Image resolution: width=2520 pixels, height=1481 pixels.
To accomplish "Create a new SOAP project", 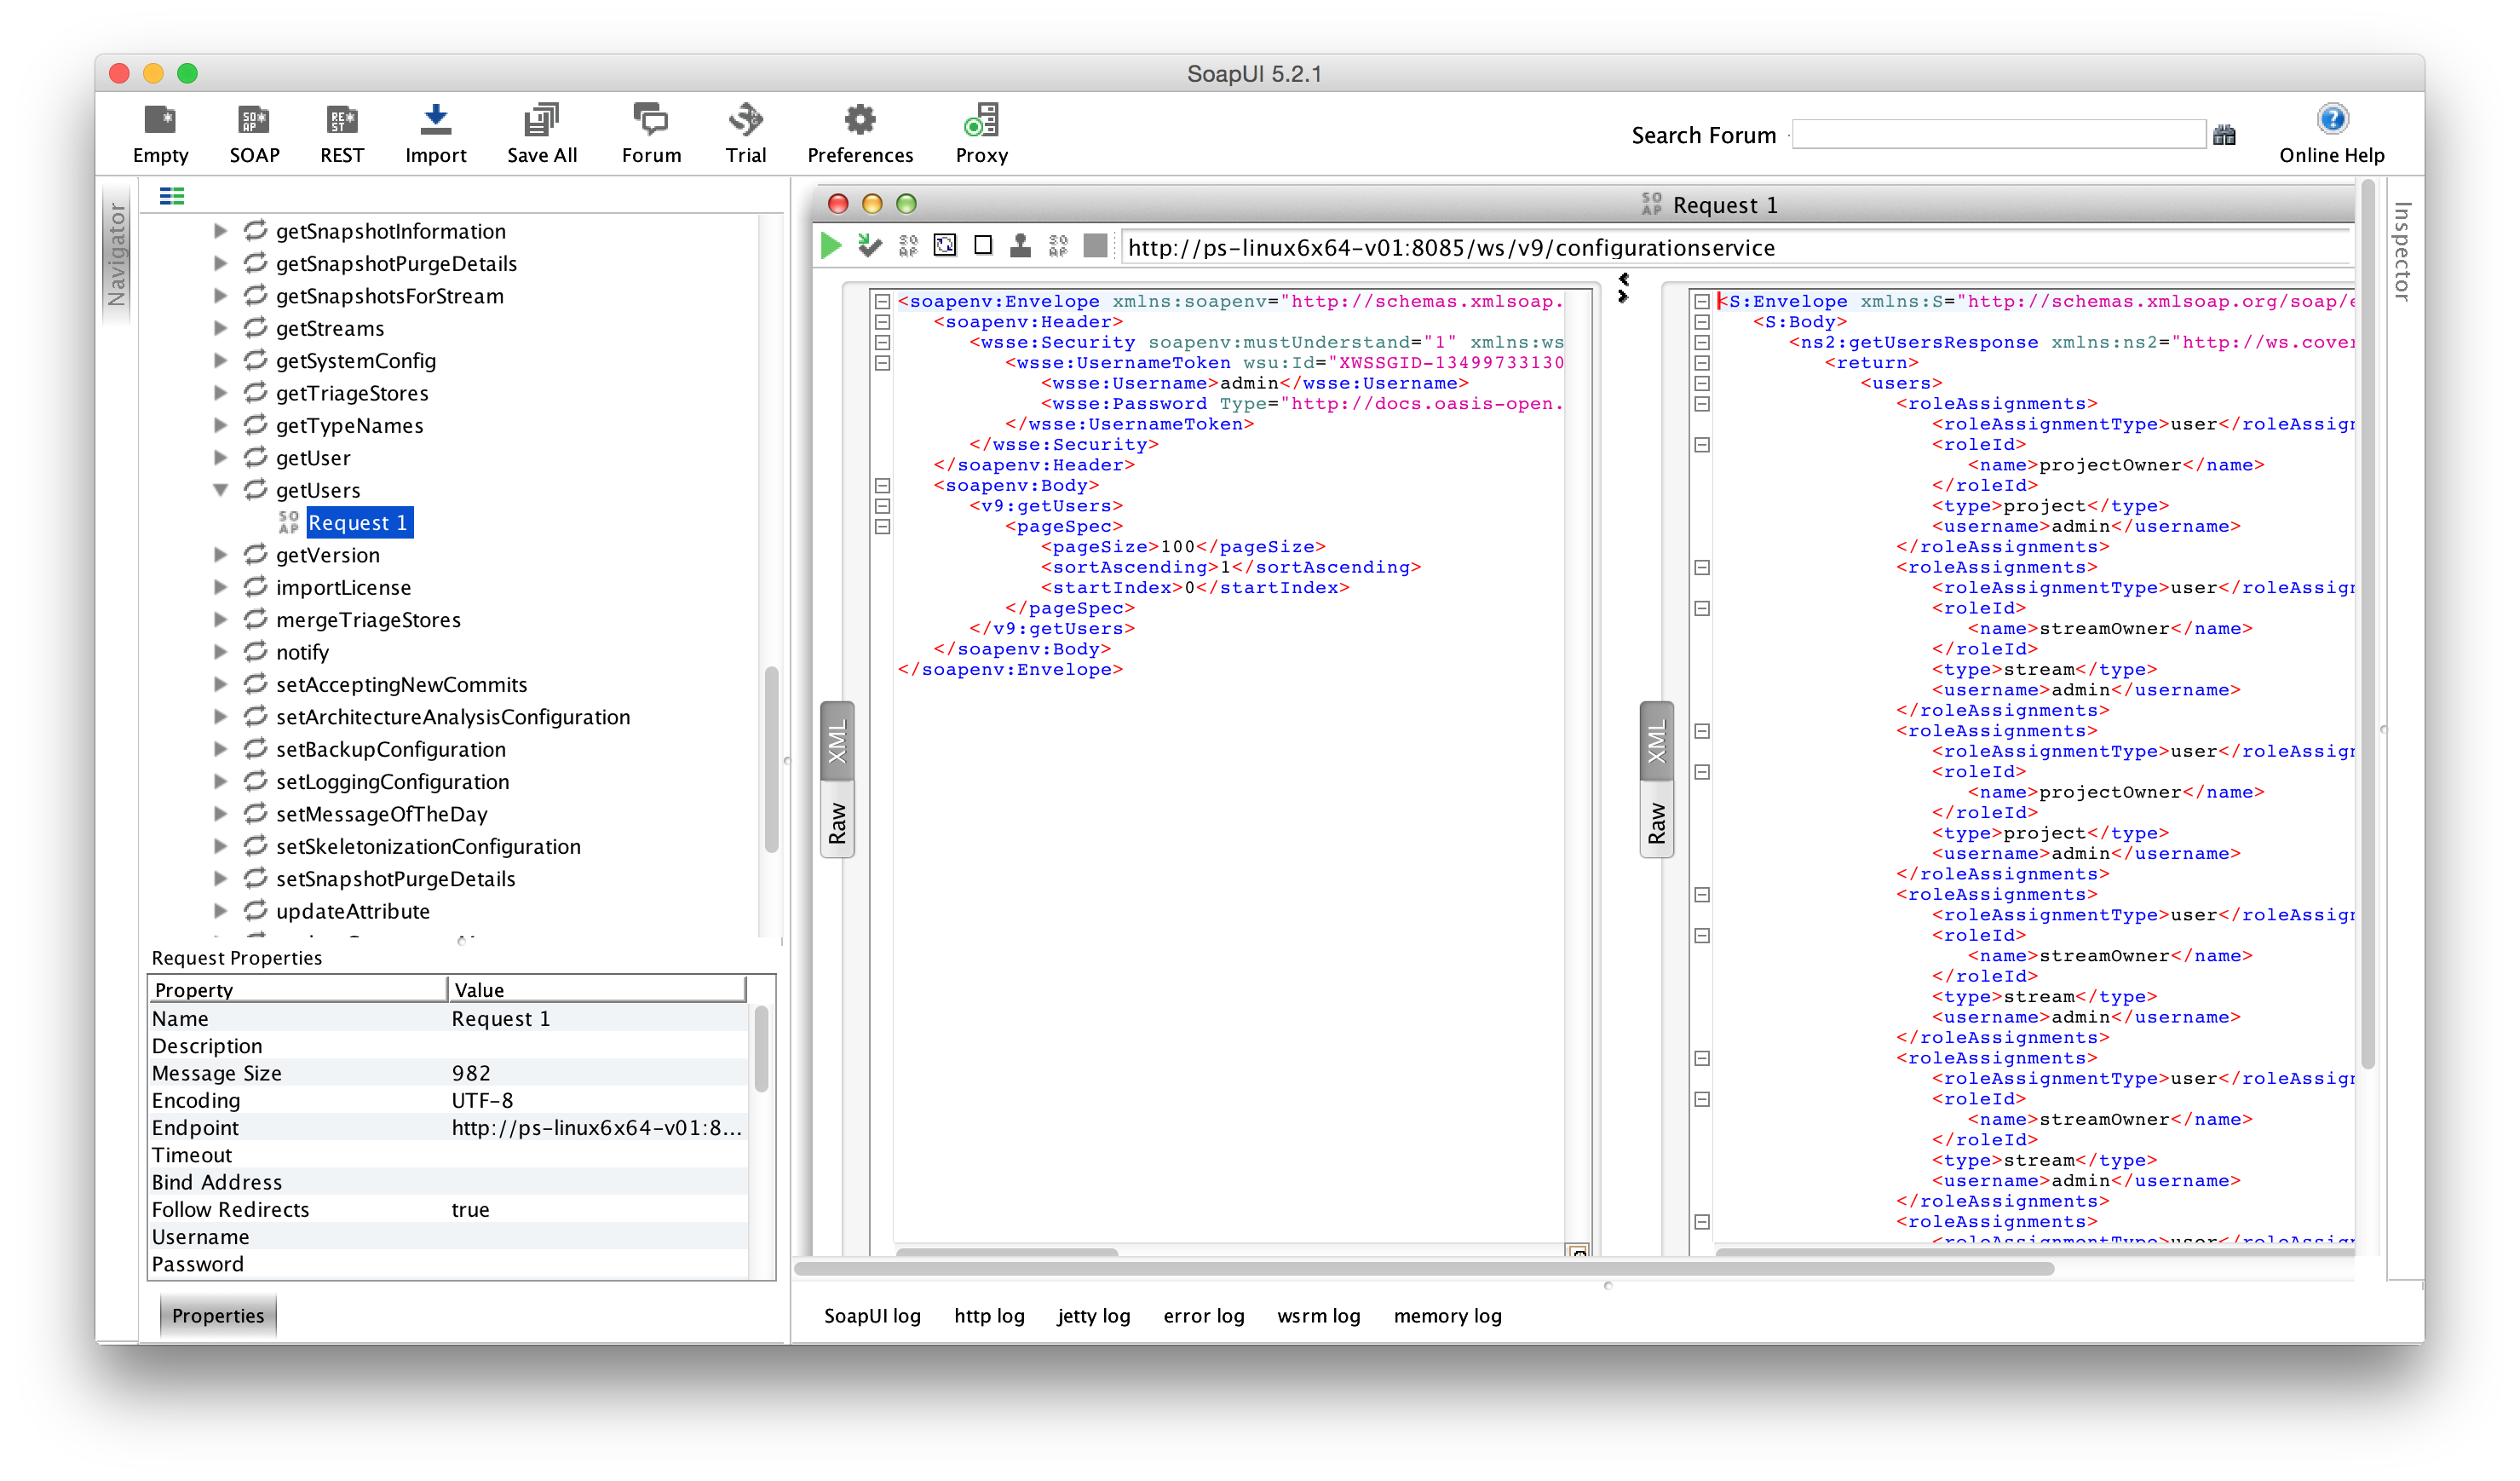I will click(253, 132).
